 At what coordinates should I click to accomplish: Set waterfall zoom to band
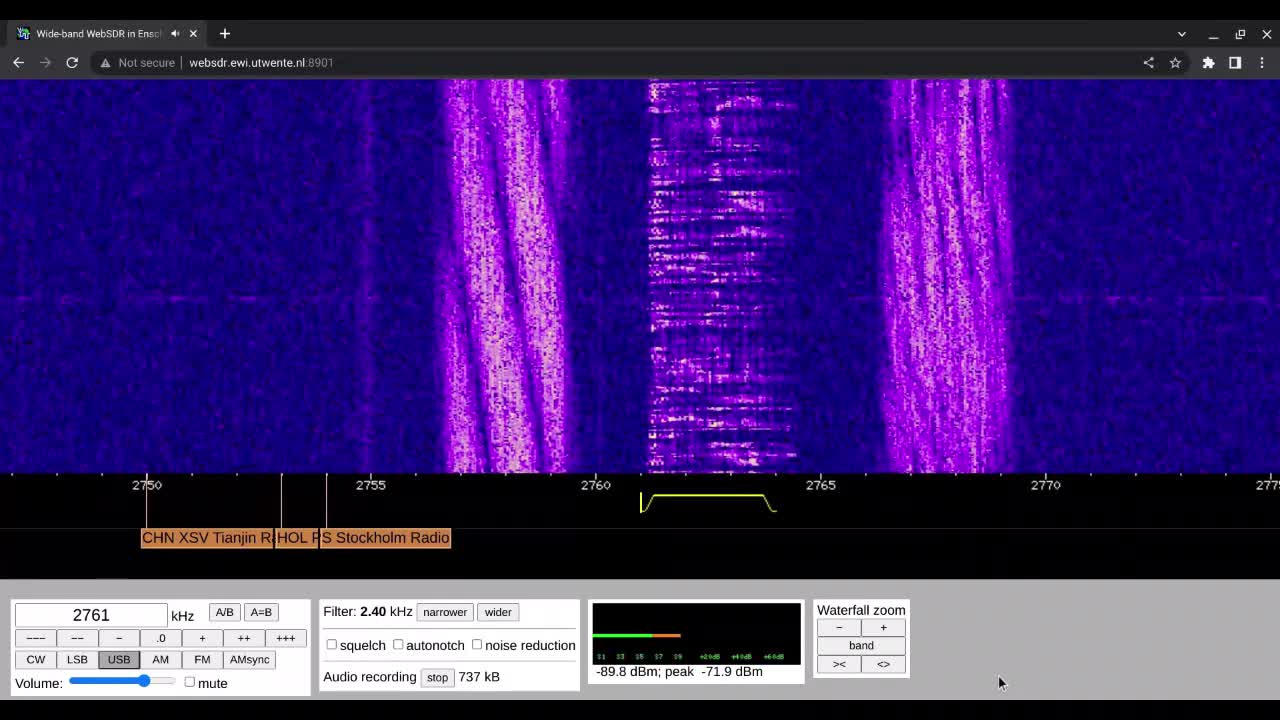coord(861,645)
